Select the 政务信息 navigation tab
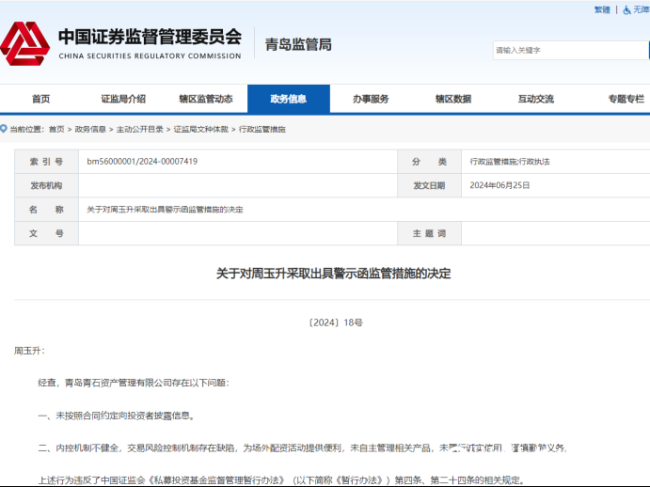The height and width of the screenshot is (487, 650). pyautogui.click(x=288, y=99)
